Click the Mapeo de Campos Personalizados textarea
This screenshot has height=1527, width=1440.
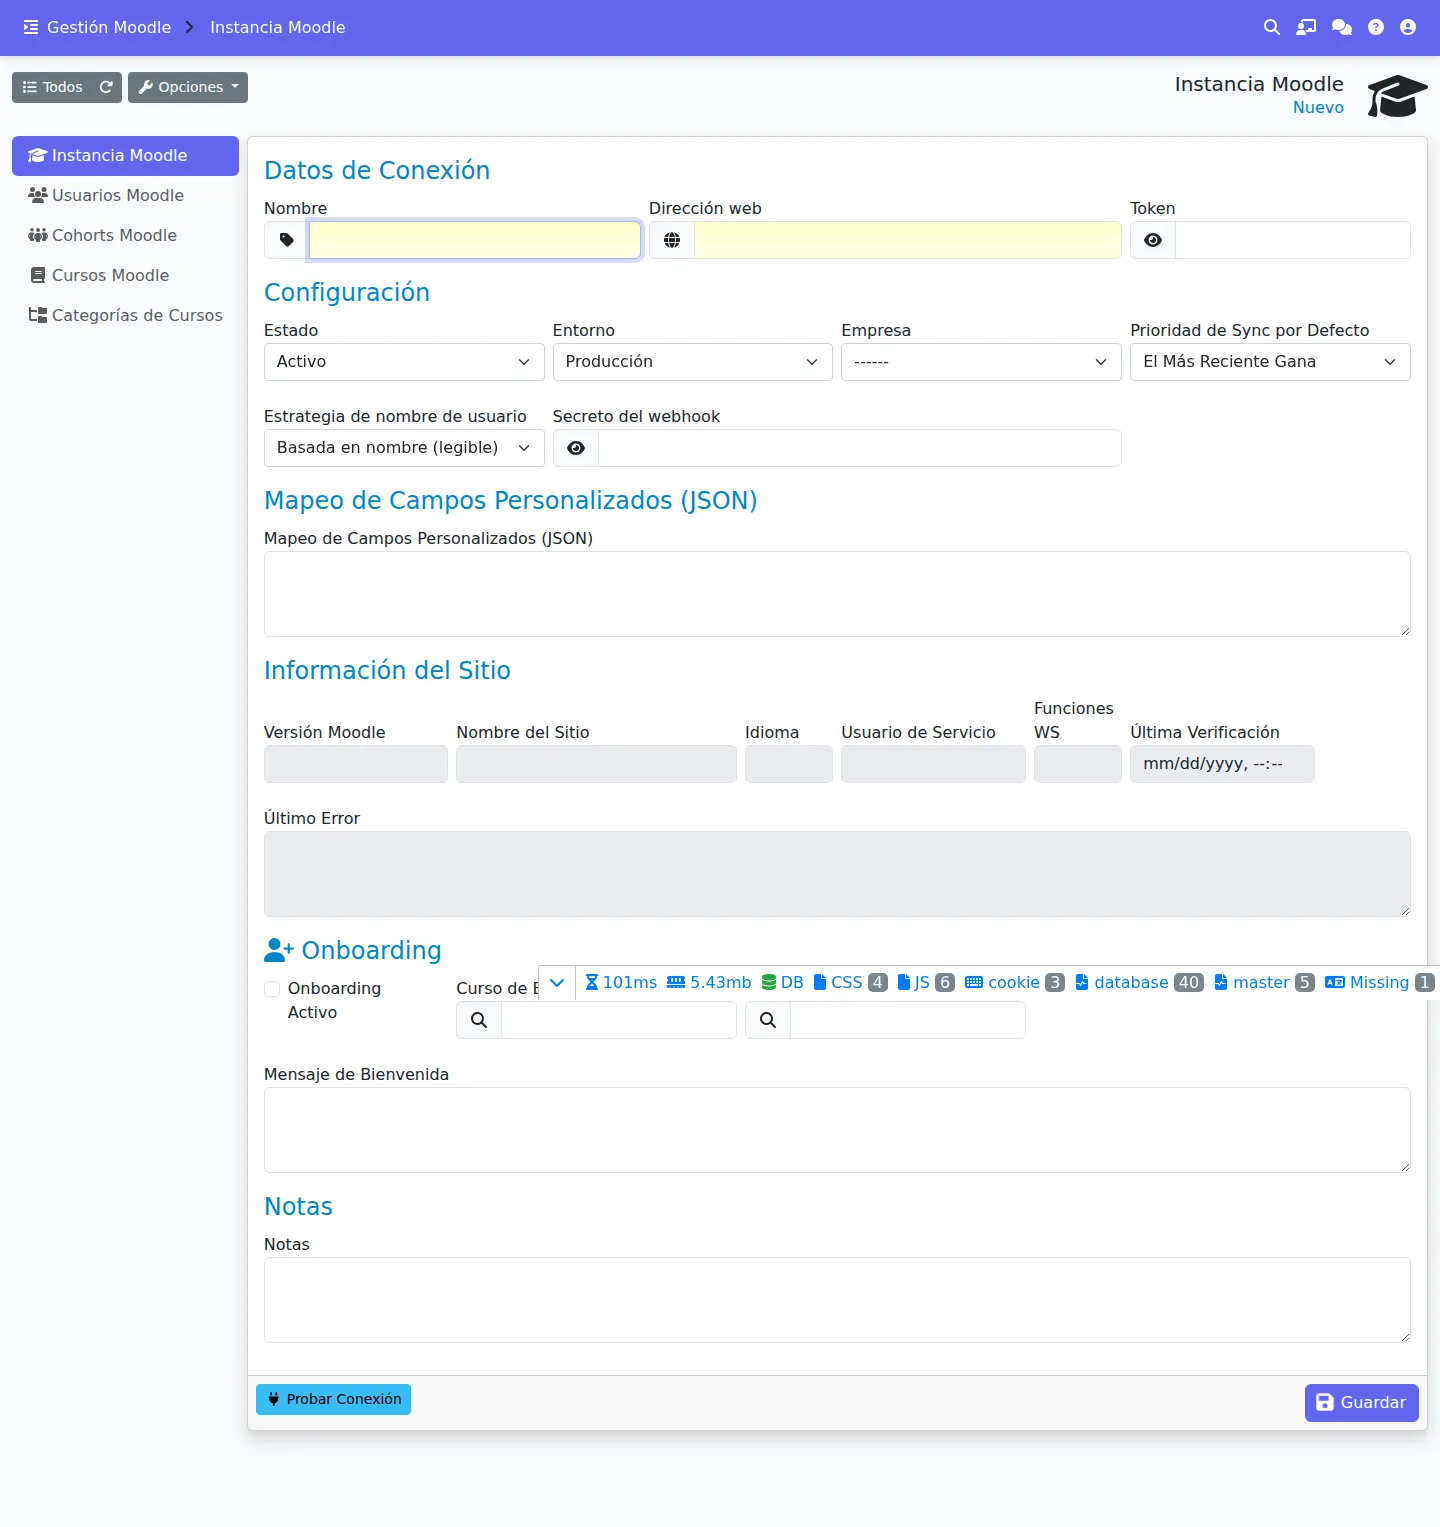pos(837,594)
